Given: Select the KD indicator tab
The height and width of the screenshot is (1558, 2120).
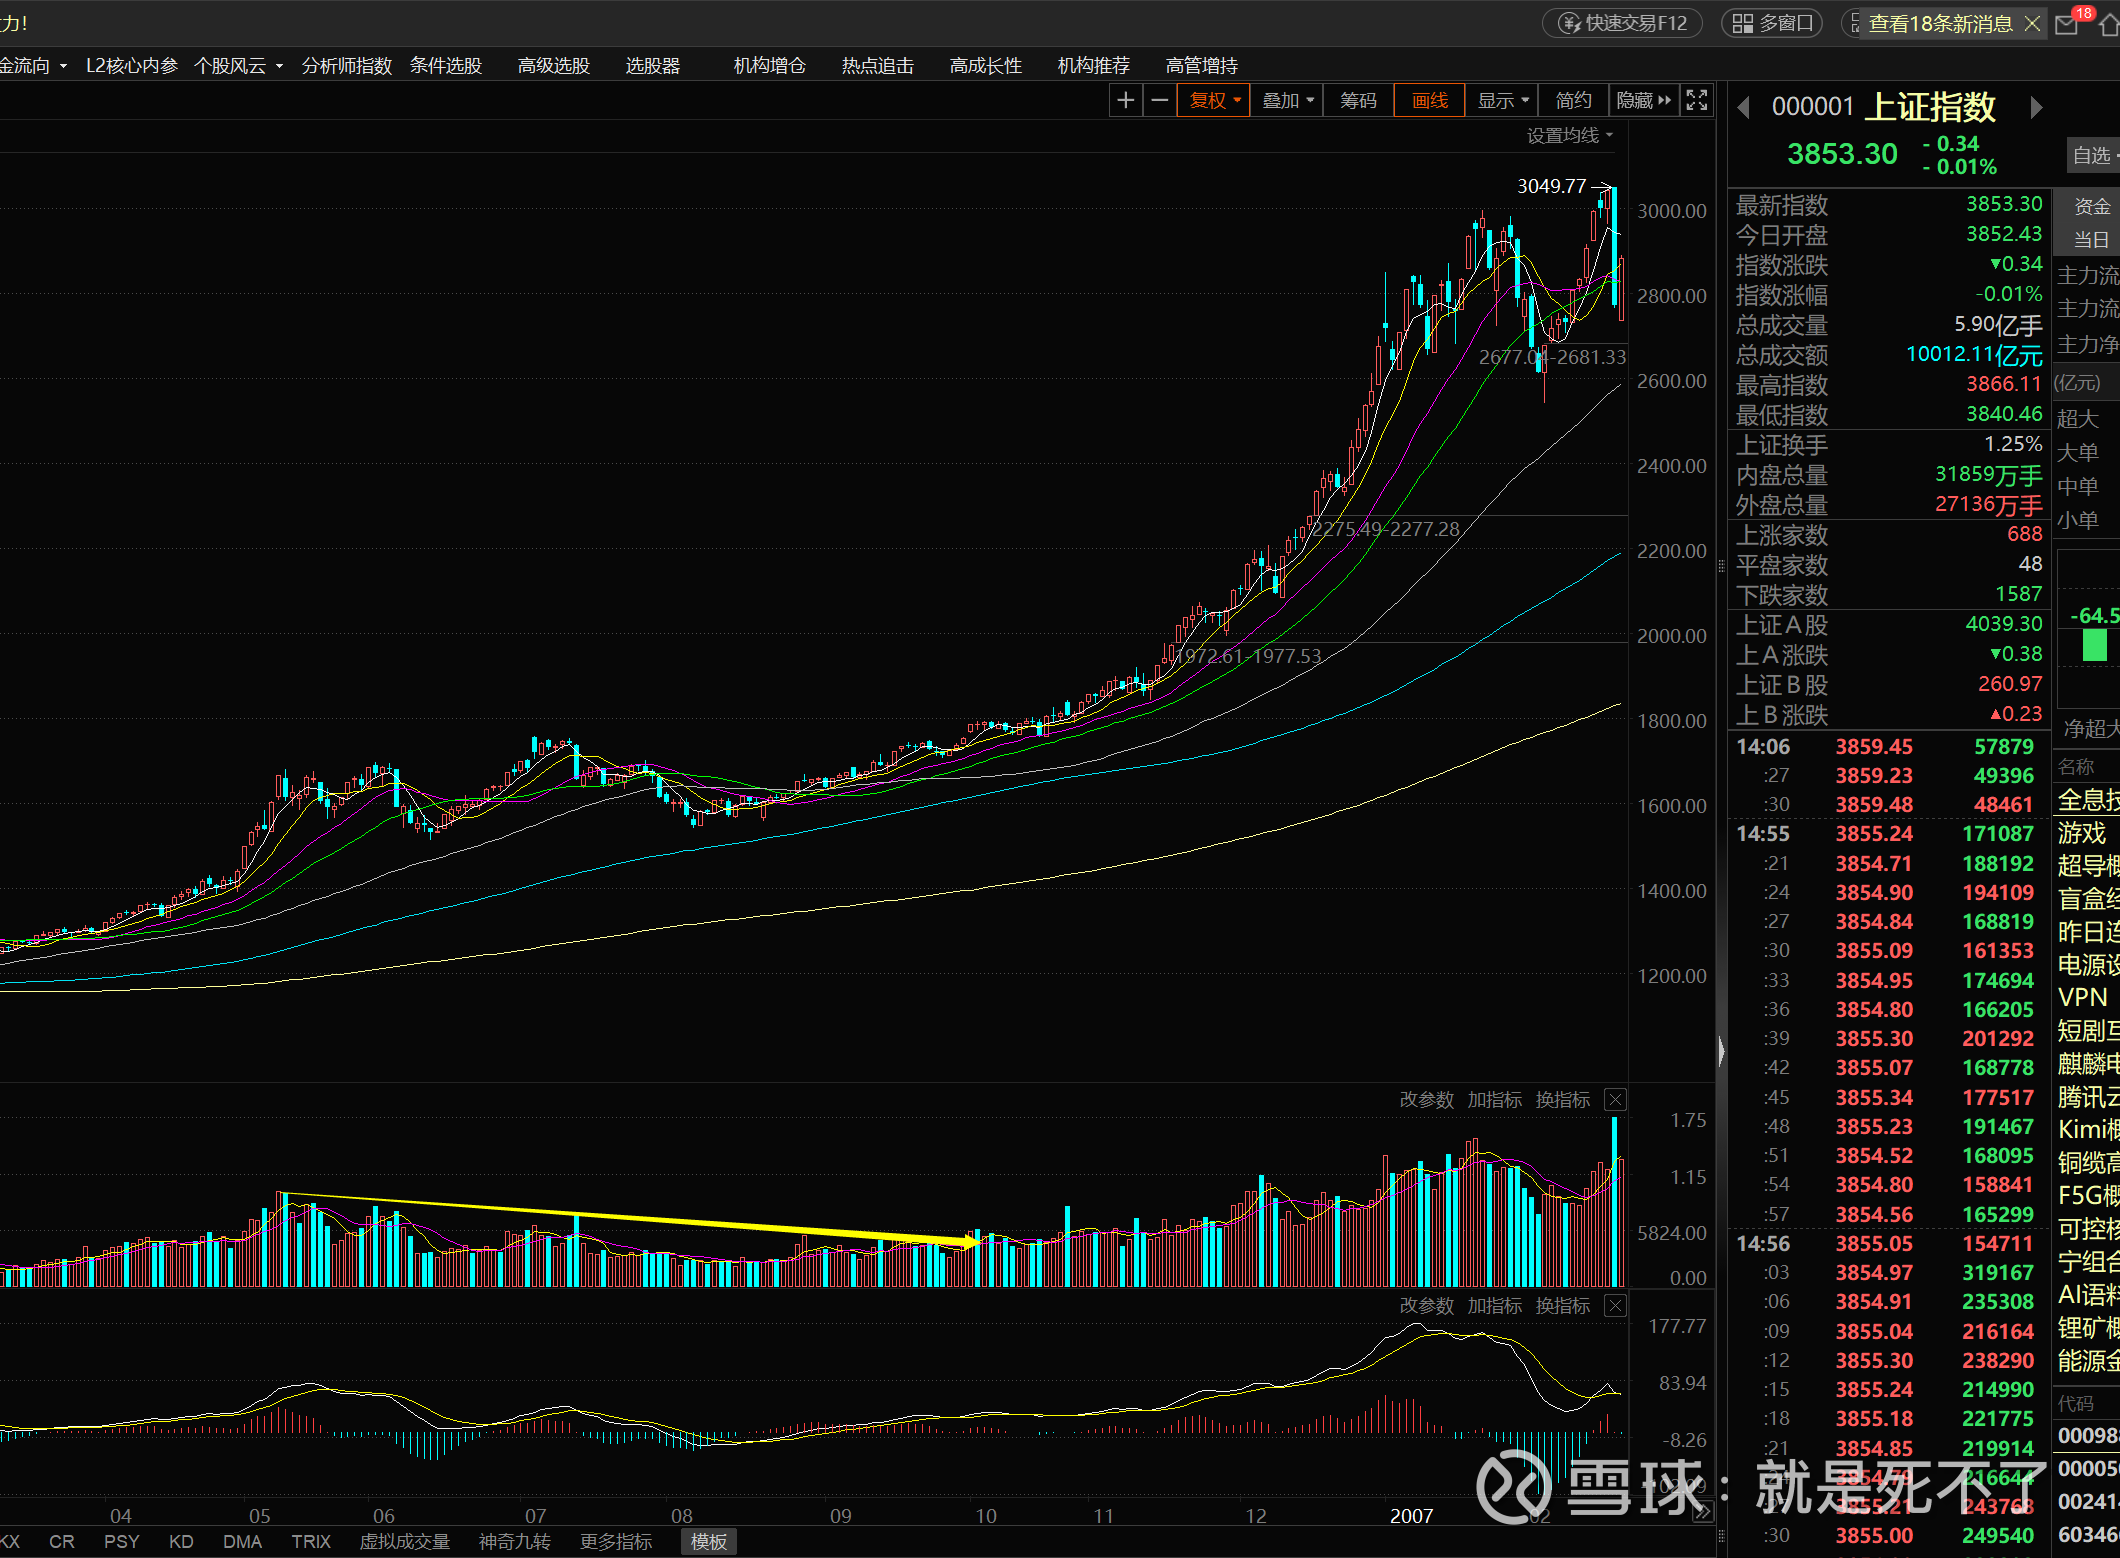Looking at the screenshot, I should click(x=181, y=1541).
